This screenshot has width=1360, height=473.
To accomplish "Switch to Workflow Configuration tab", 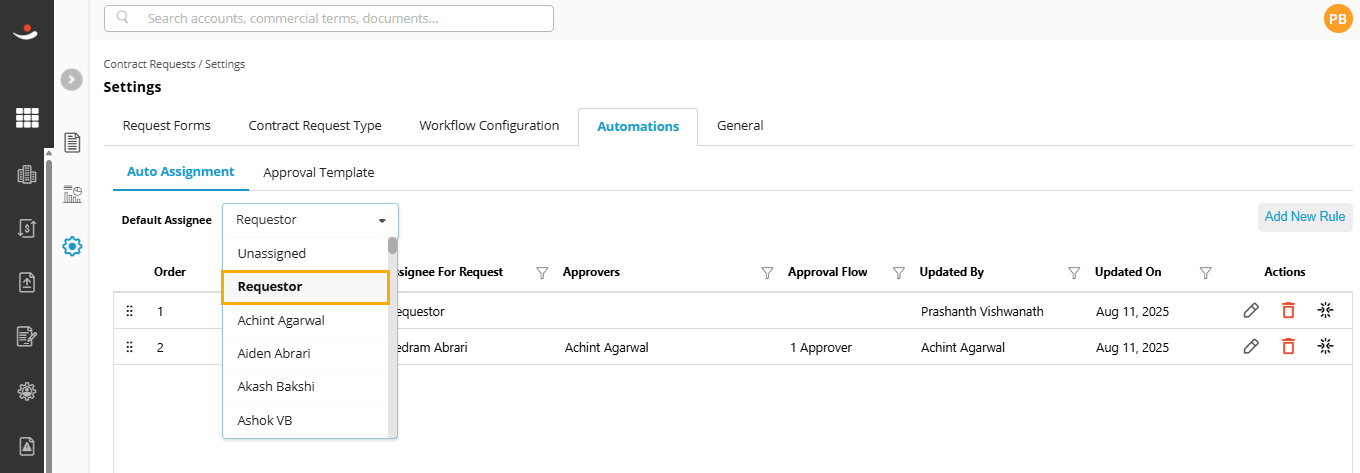I will pos(489,126).
